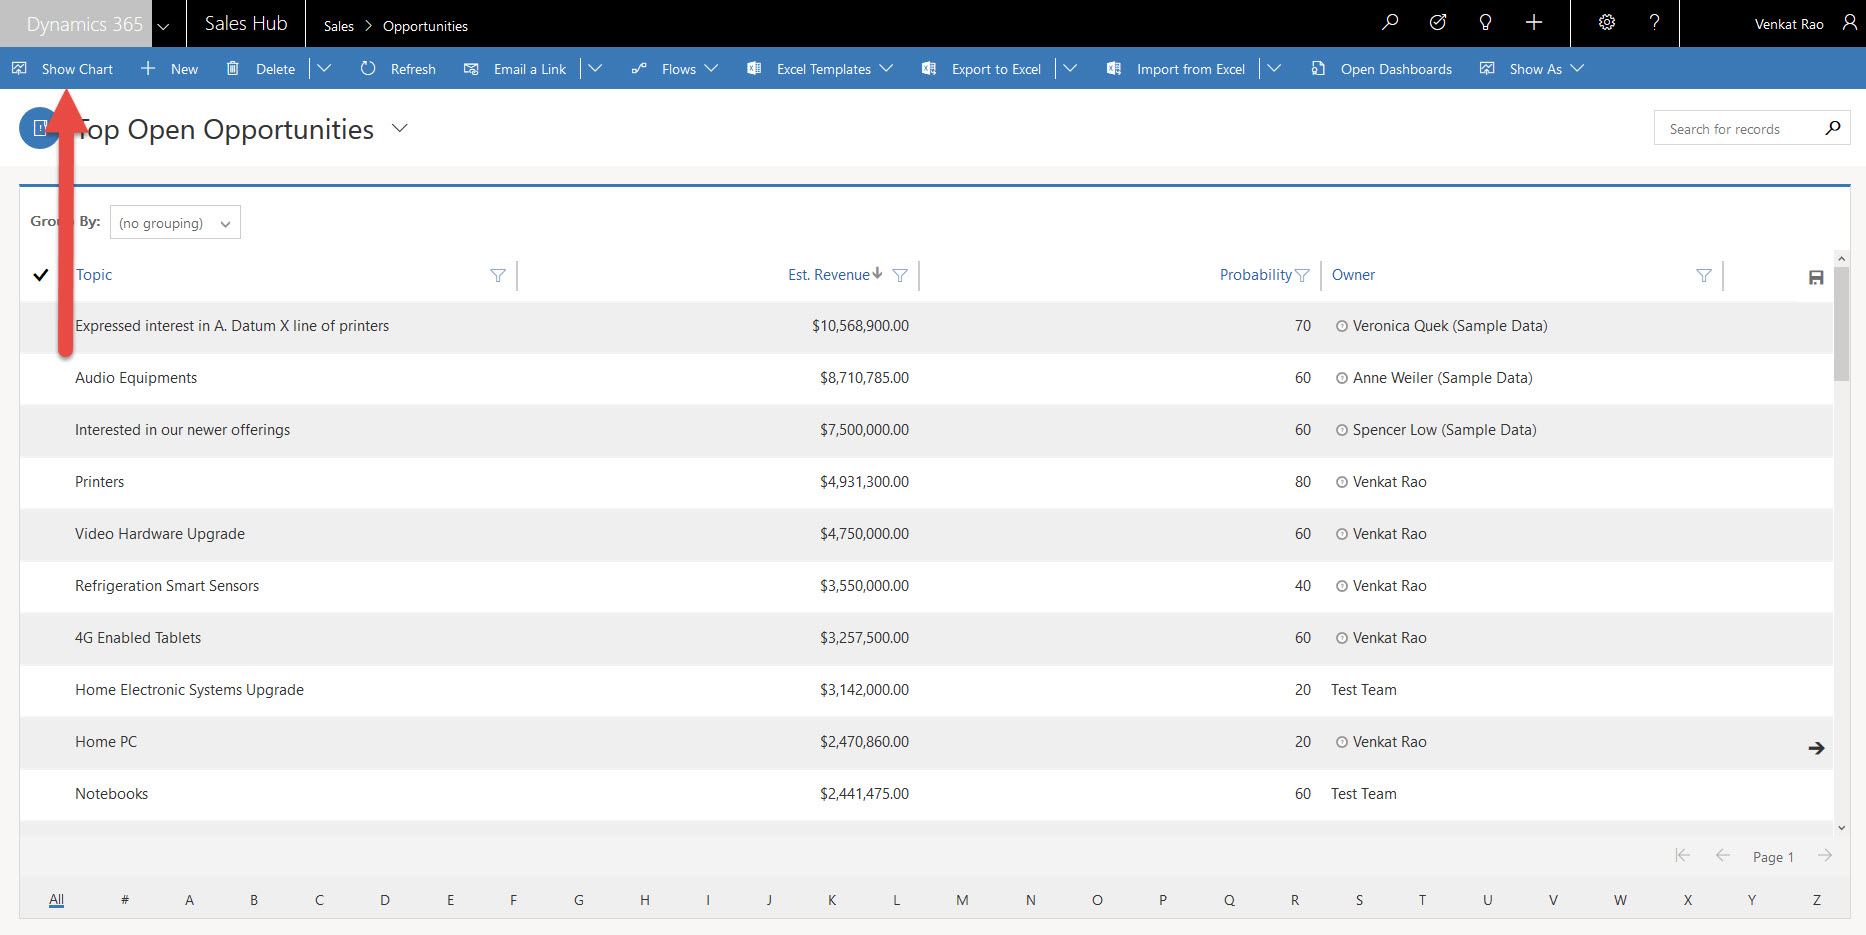Filter records by letter M
The width and height of the screenshot is (1866, 935).
coord(961,900)
